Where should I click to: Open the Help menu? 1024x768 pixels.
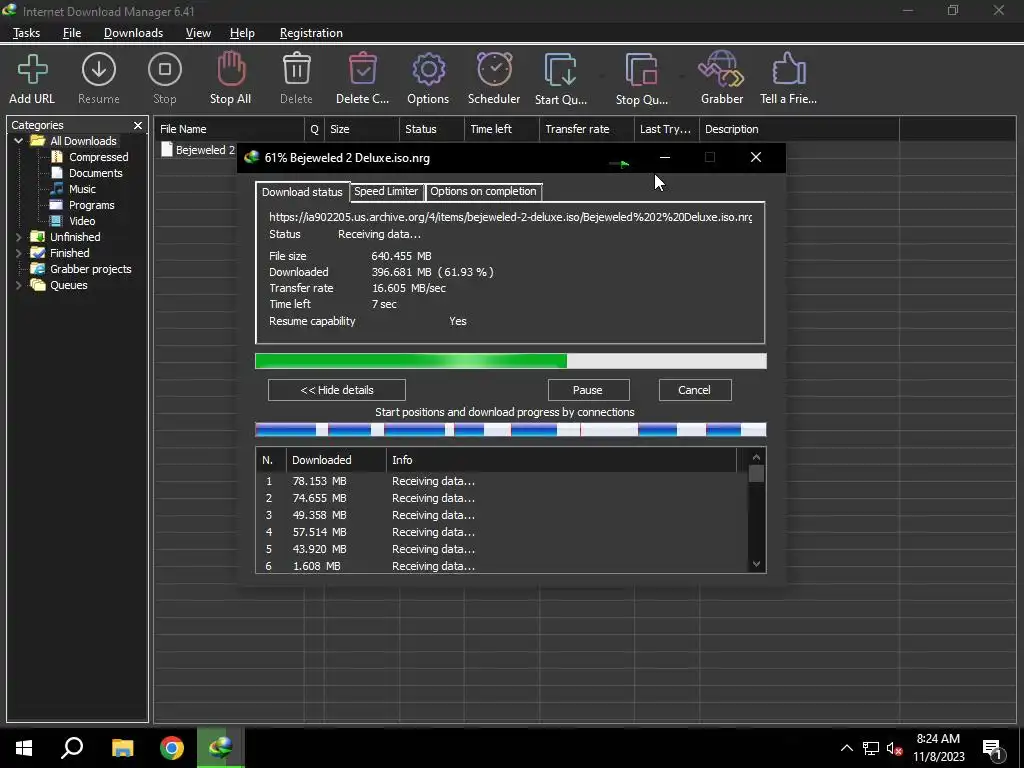242,33
